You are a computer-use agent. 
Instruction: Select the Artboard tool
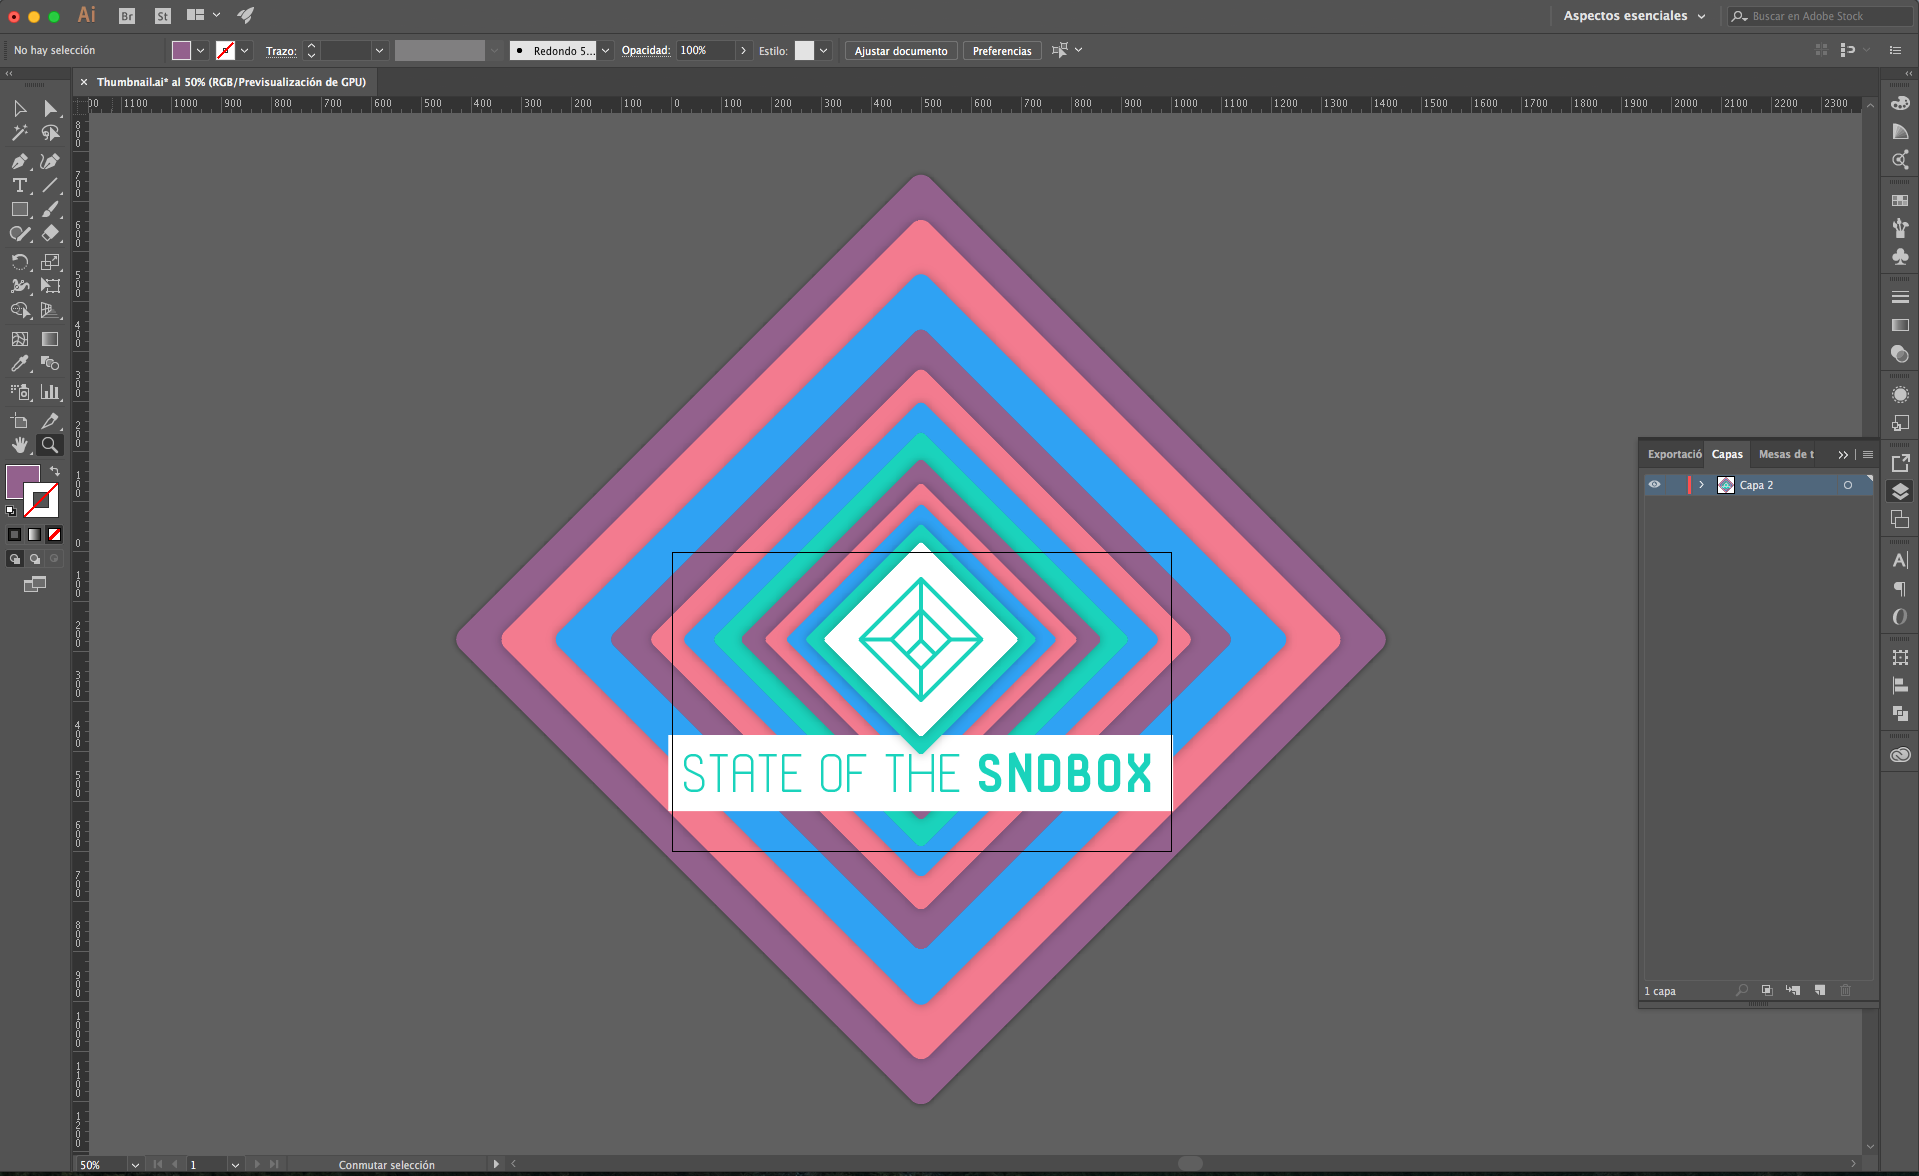pos(19,421)
